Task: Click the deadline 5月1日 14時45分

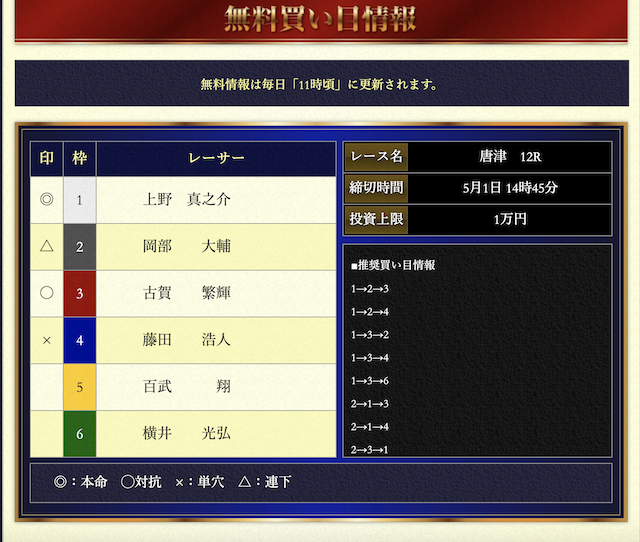Action: coord(510,188)
